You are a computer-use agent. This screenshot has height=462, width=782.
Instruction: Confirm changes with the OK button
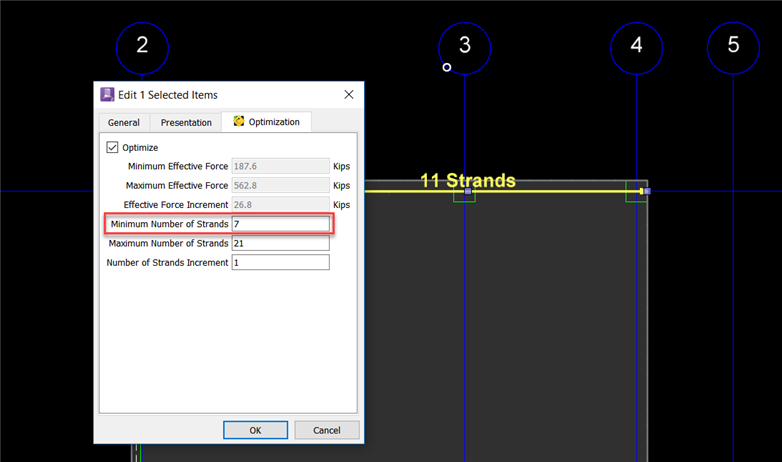pyautogui.click(x=255, y=430)
